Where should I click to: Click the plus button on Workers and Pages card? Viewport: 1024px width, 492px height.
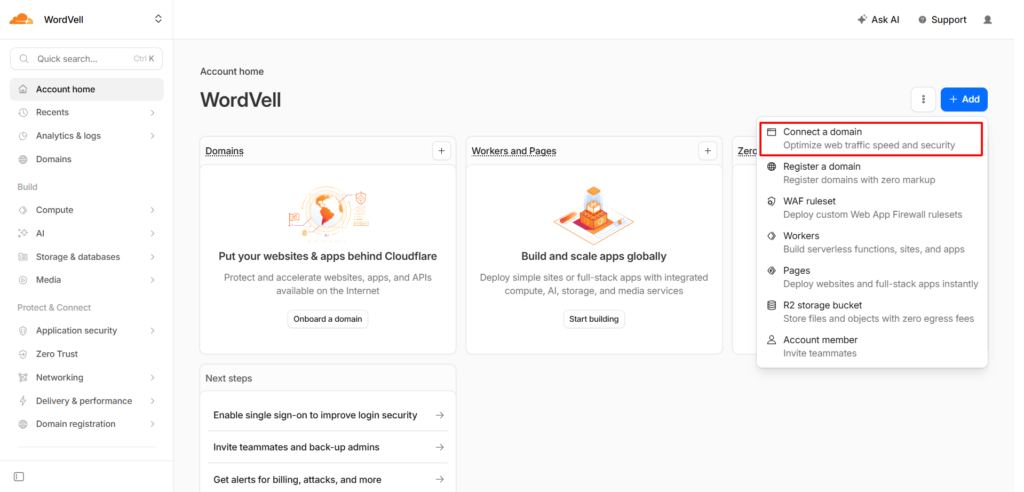tap(708, 151)
